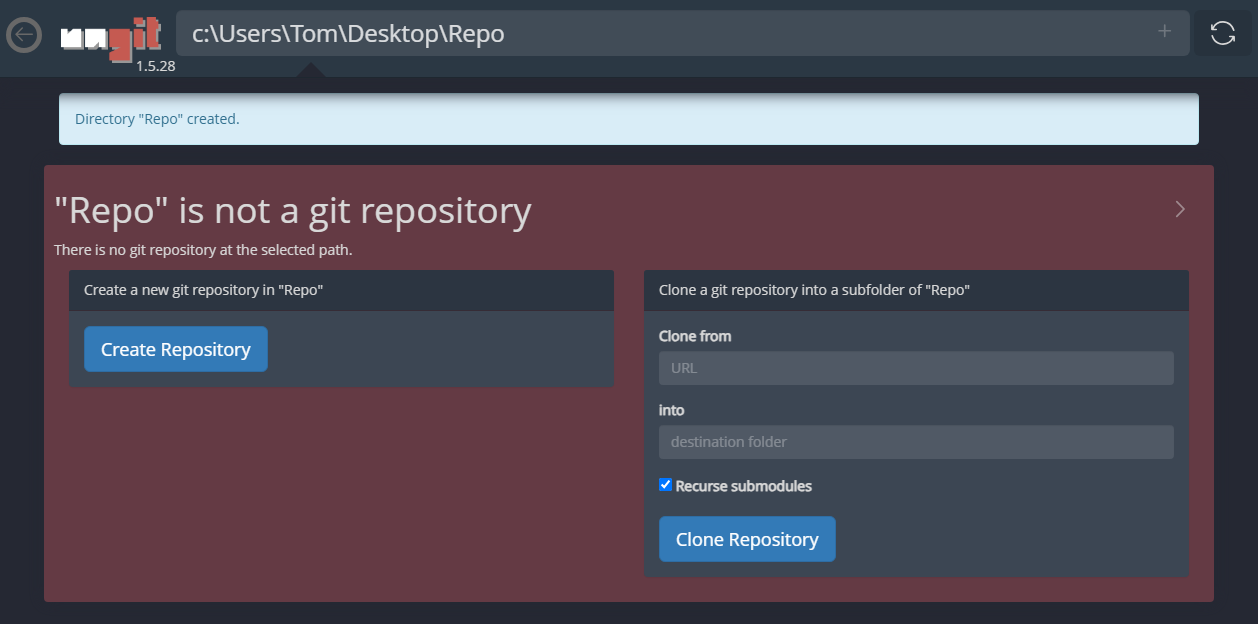Image resolution: width=1258 pixels, height=624 pixels.
Task: Click the back arrow icon
Action: pyautogui.click(x=24, y=35)
